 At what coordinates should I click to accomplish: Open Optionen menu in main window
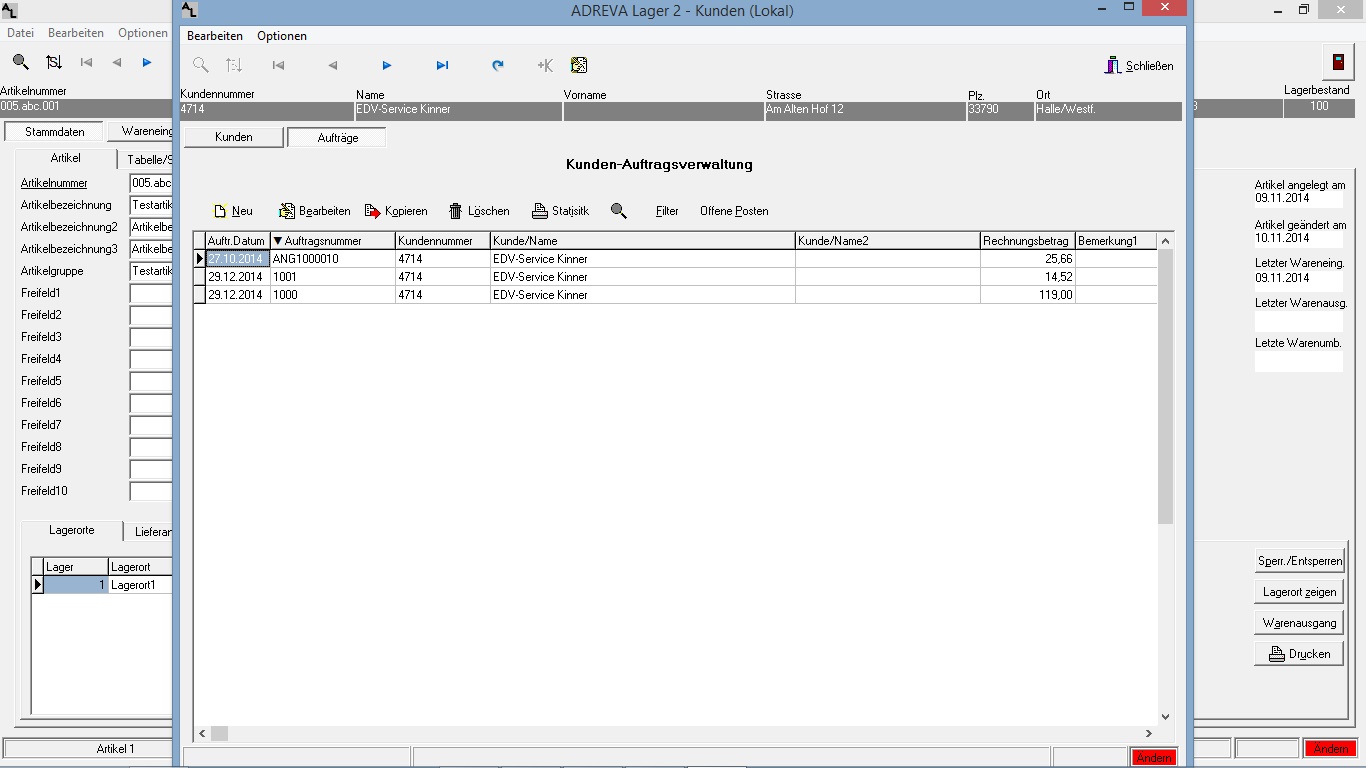[143, 33]
